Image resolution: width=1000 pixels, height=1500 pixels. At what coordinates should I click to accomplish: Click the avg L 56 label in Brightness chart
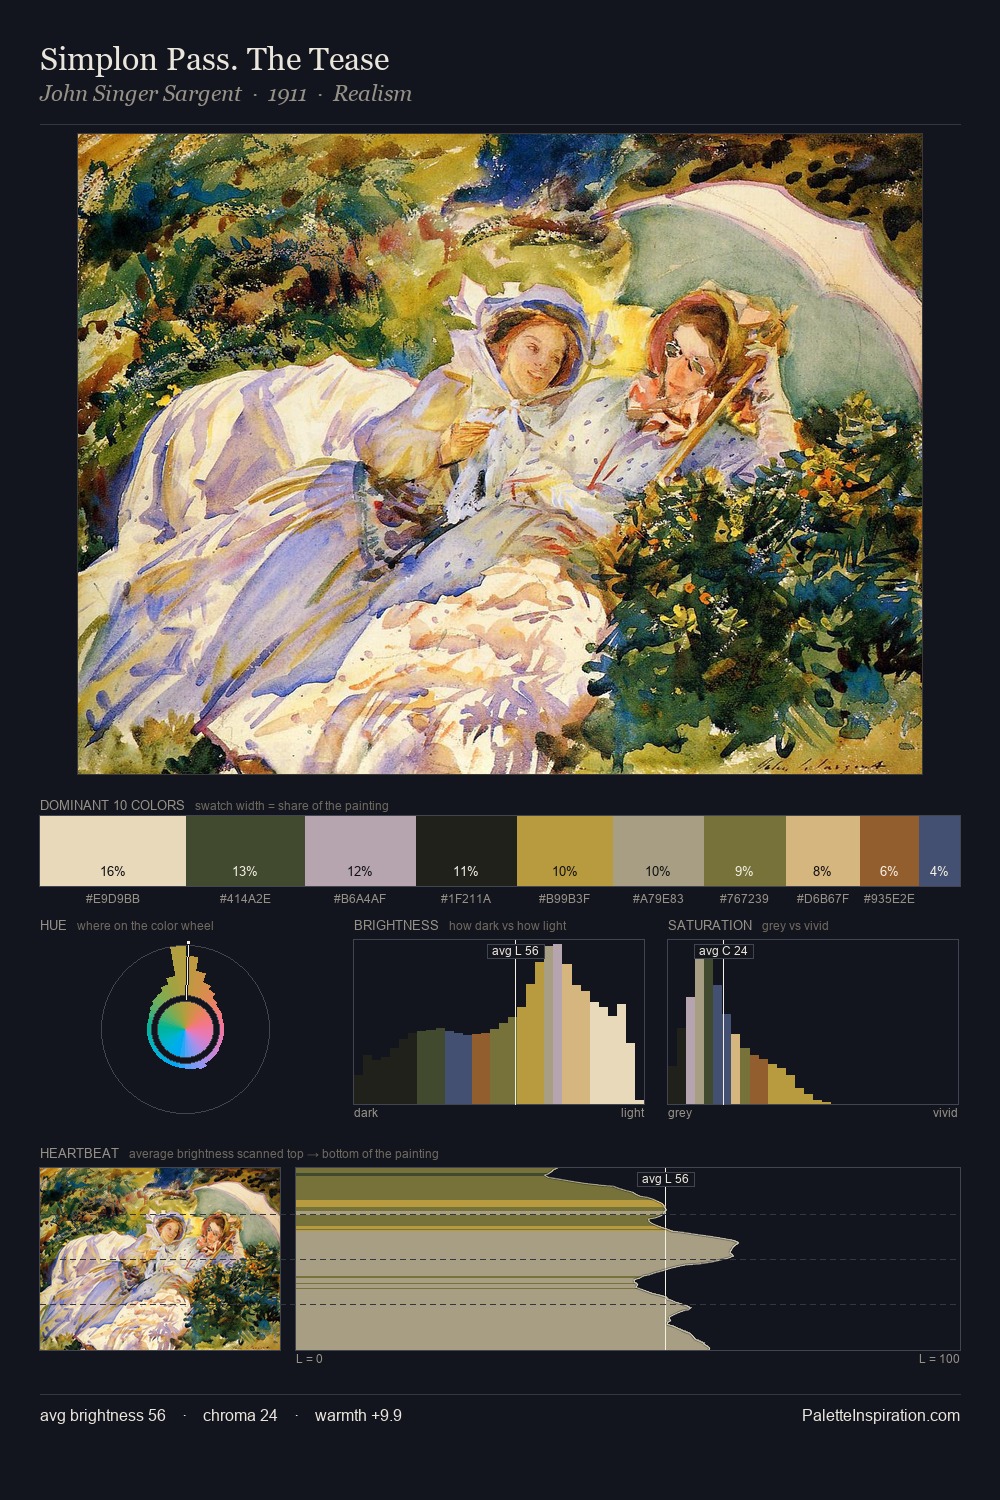(x=515, y=951)
